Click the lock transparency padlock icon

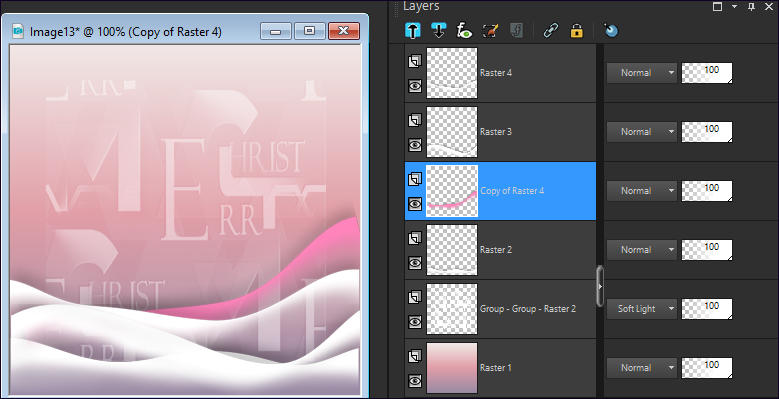(x=576, y=31)
